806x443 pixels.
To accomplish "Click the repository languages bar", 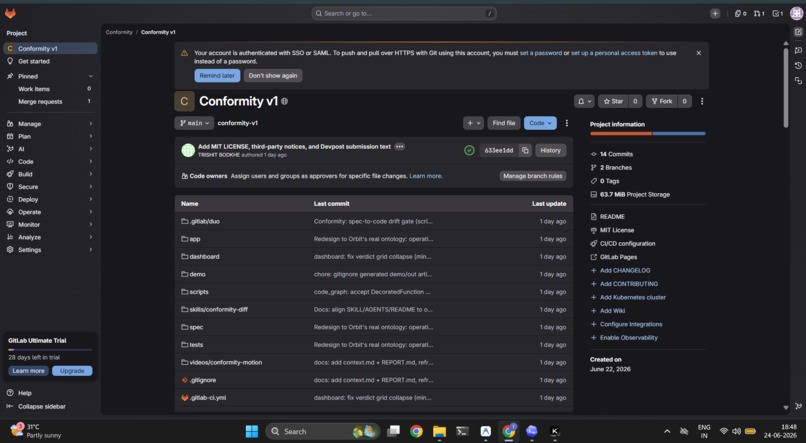I will coord(648,134).
